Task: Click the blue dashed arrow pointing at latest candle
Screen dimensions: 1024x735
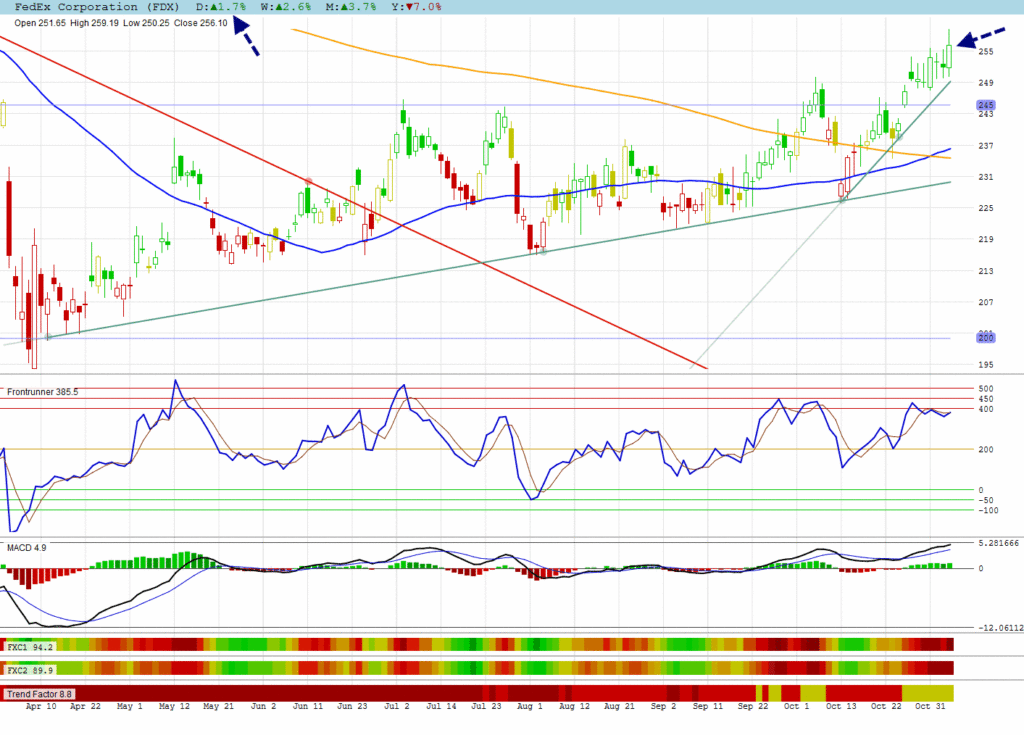Action: coord(980,36)
